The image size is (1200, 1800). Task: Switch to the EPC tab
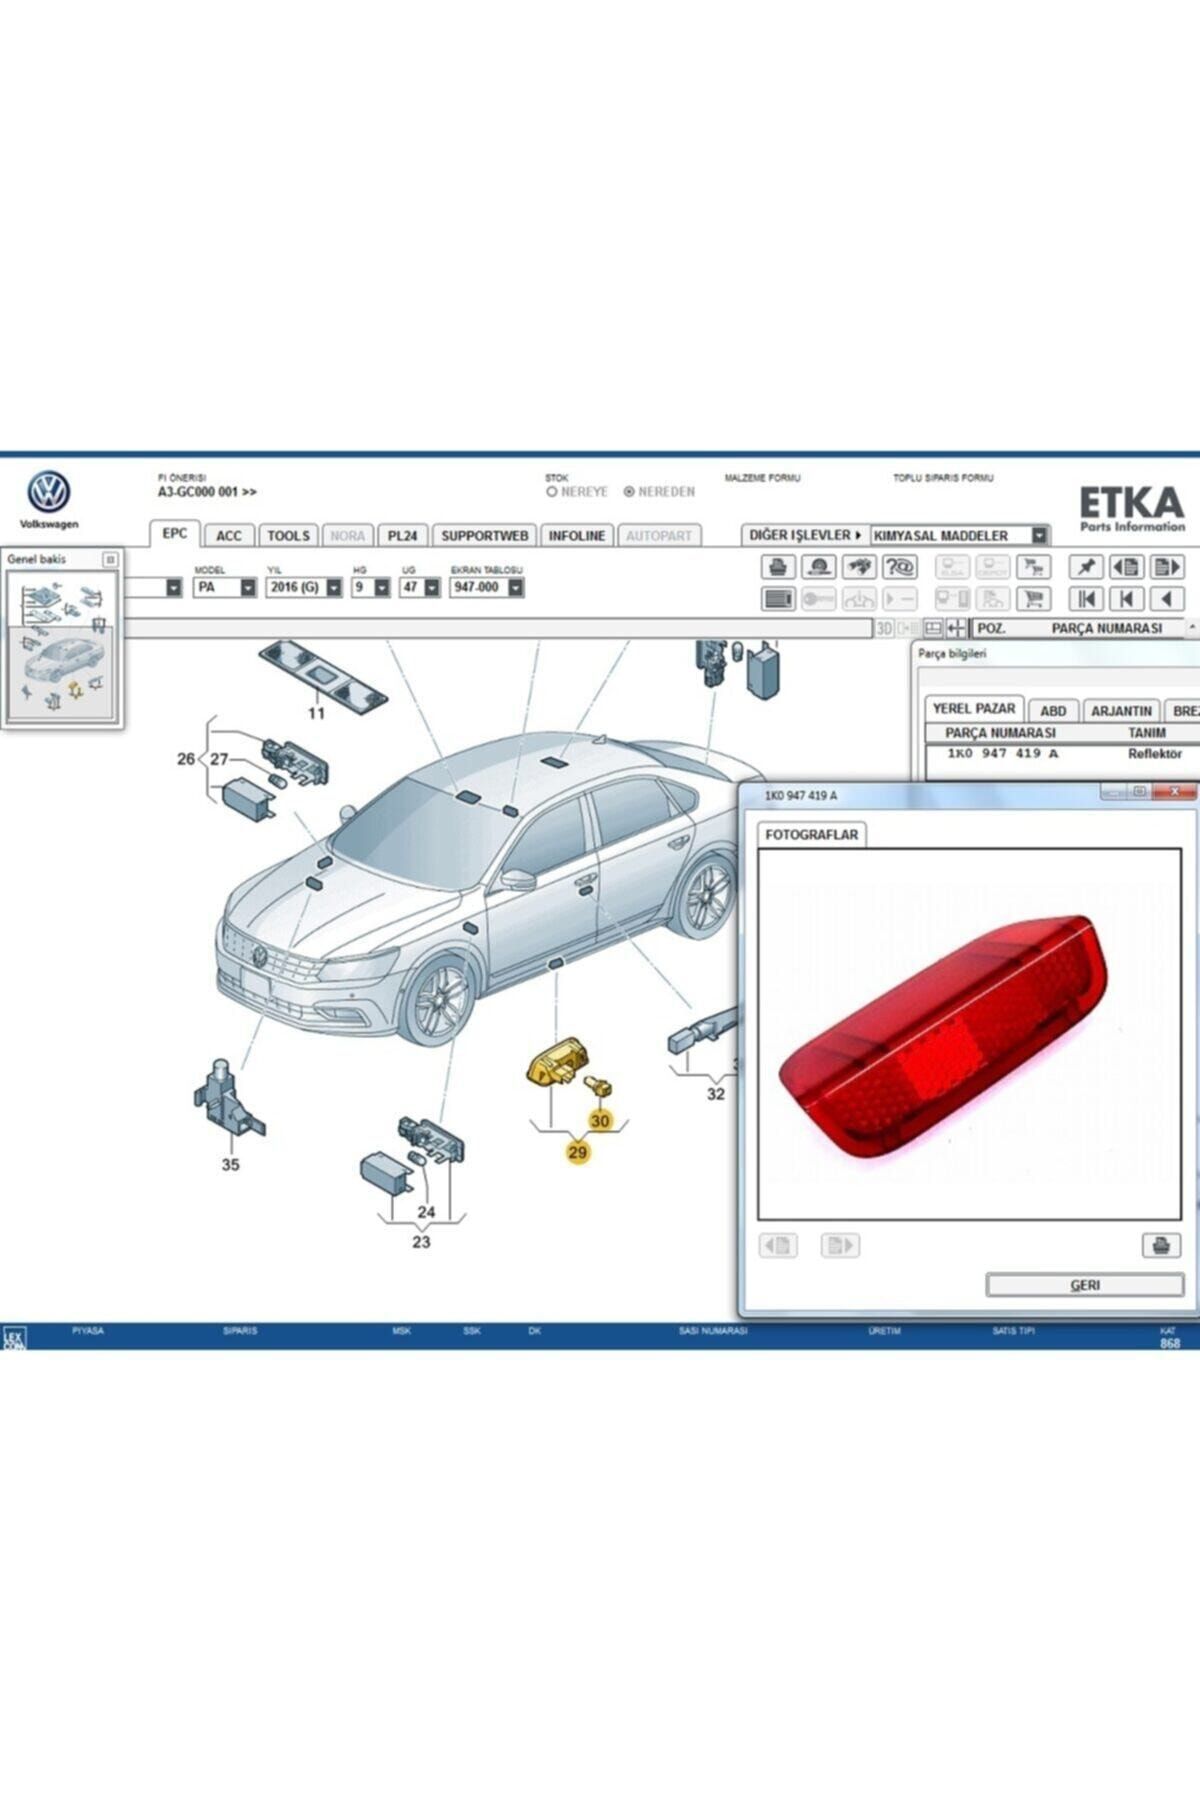pos(174,533)
